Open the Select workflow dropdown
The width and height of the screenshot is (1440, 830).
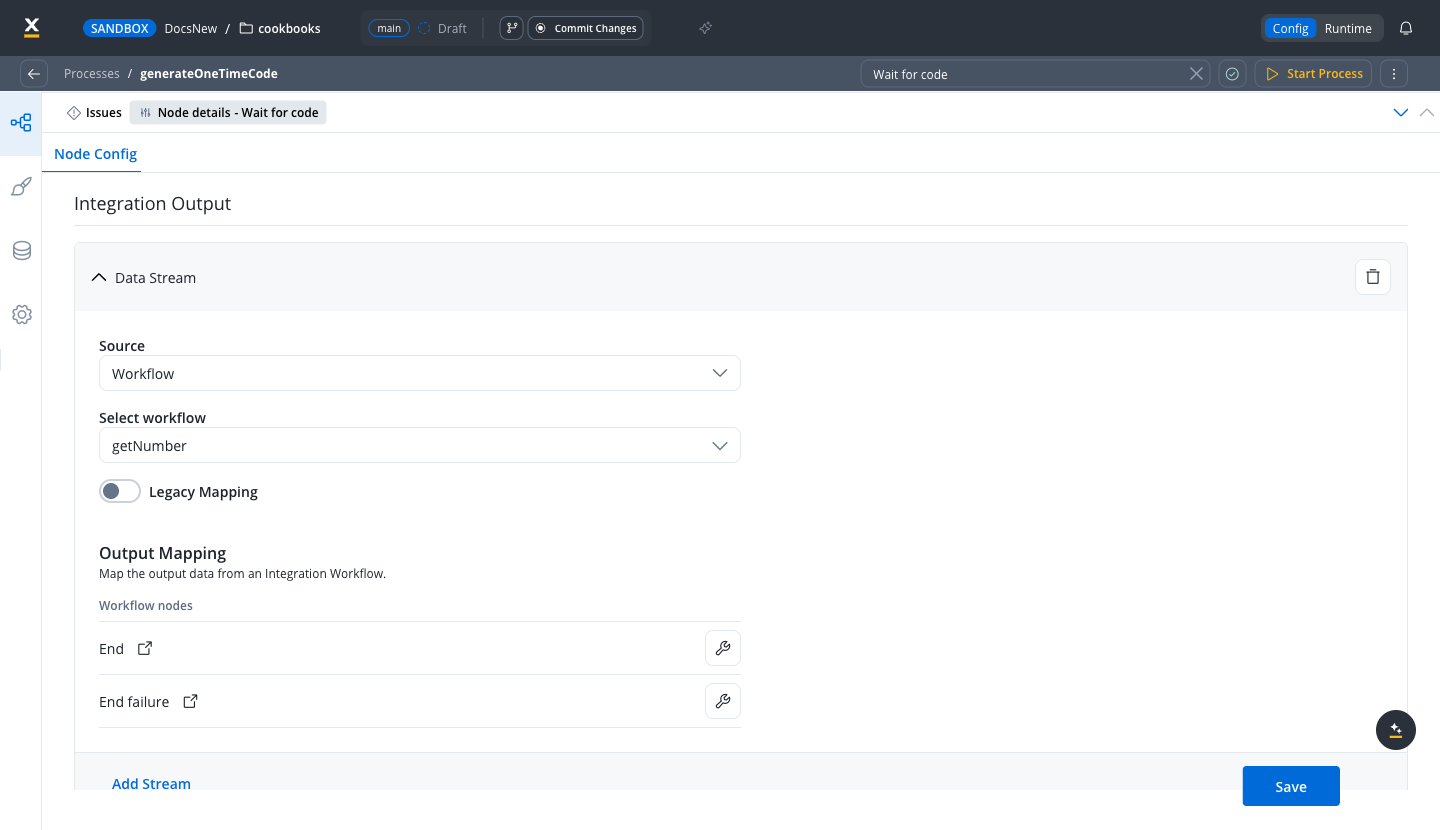click(420, 445)
